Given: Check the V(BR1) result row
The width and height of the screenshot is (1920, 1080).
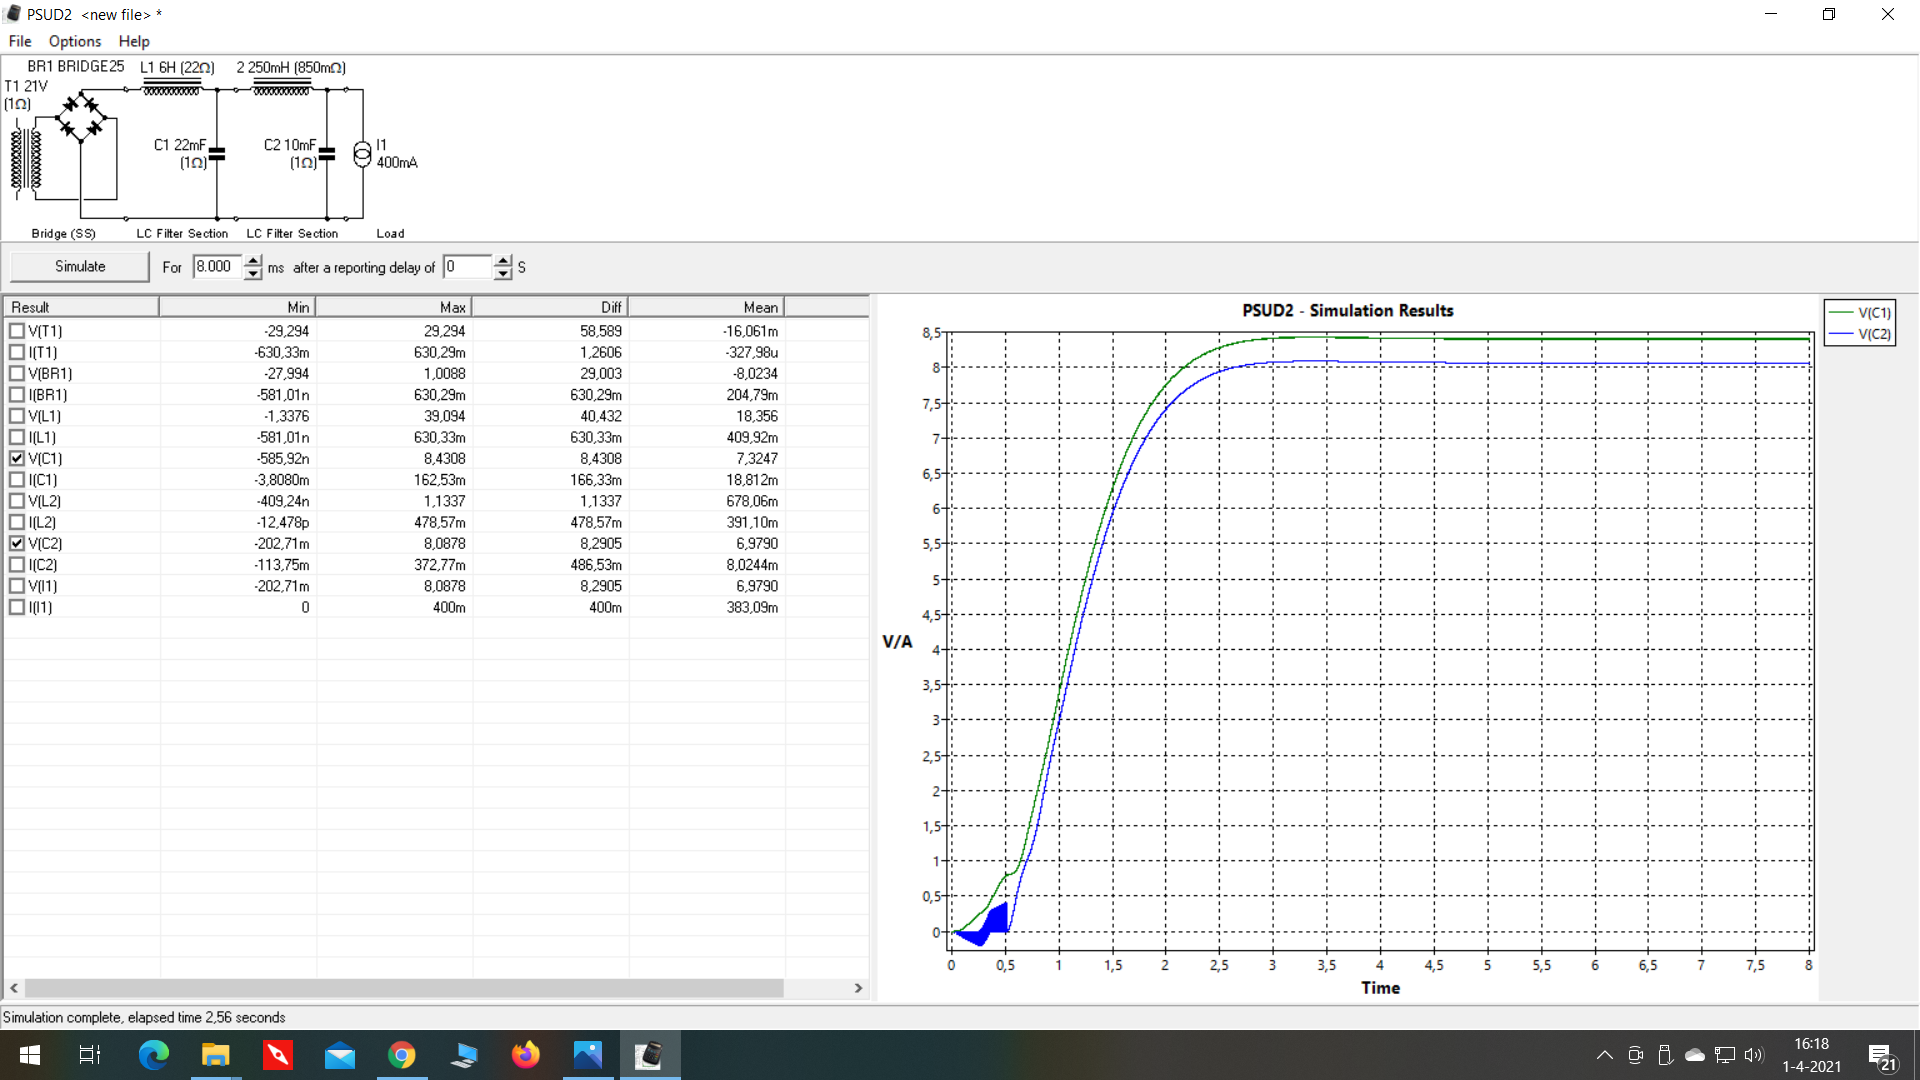Looking at the screenshot, I should [x=17, y=373].
